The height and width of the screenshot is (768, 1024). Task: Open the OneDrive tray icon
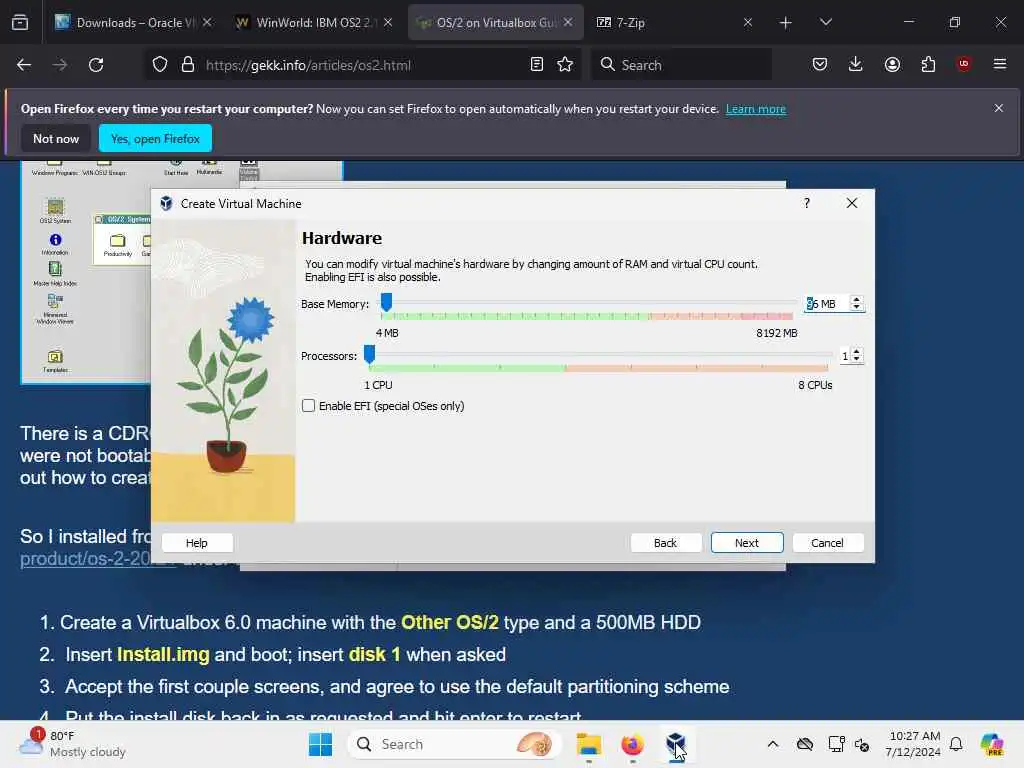805,744
